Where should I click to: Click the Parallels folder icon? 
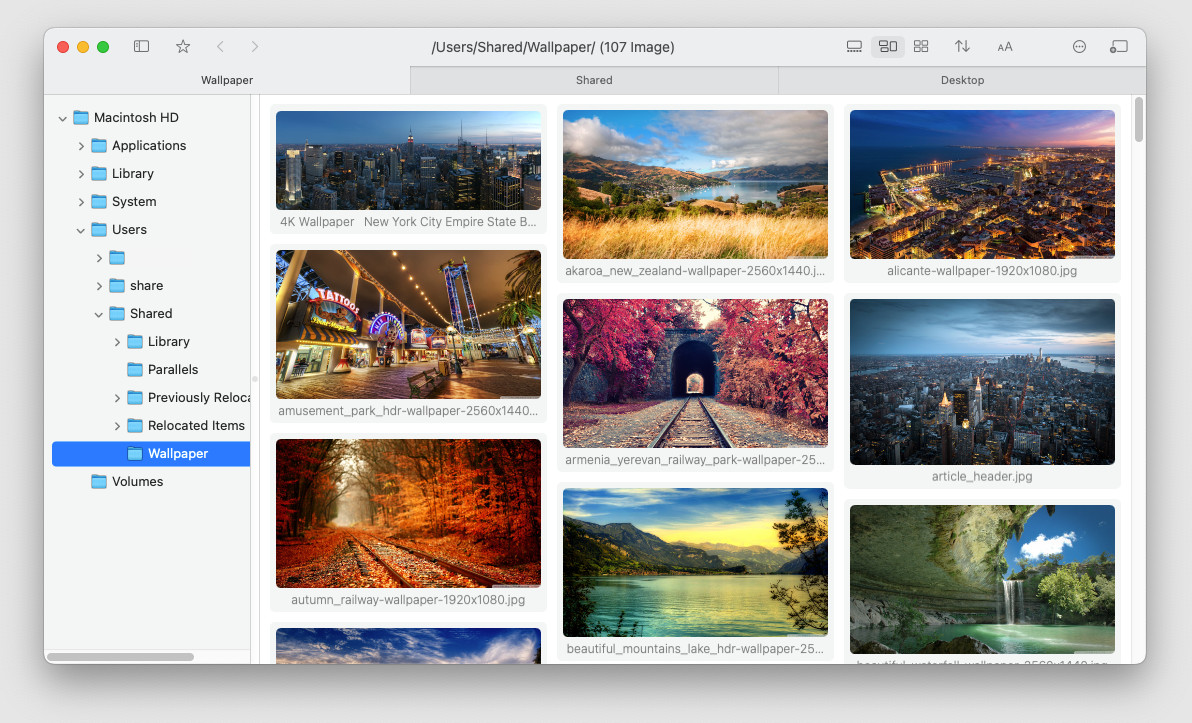click(135, 369)
